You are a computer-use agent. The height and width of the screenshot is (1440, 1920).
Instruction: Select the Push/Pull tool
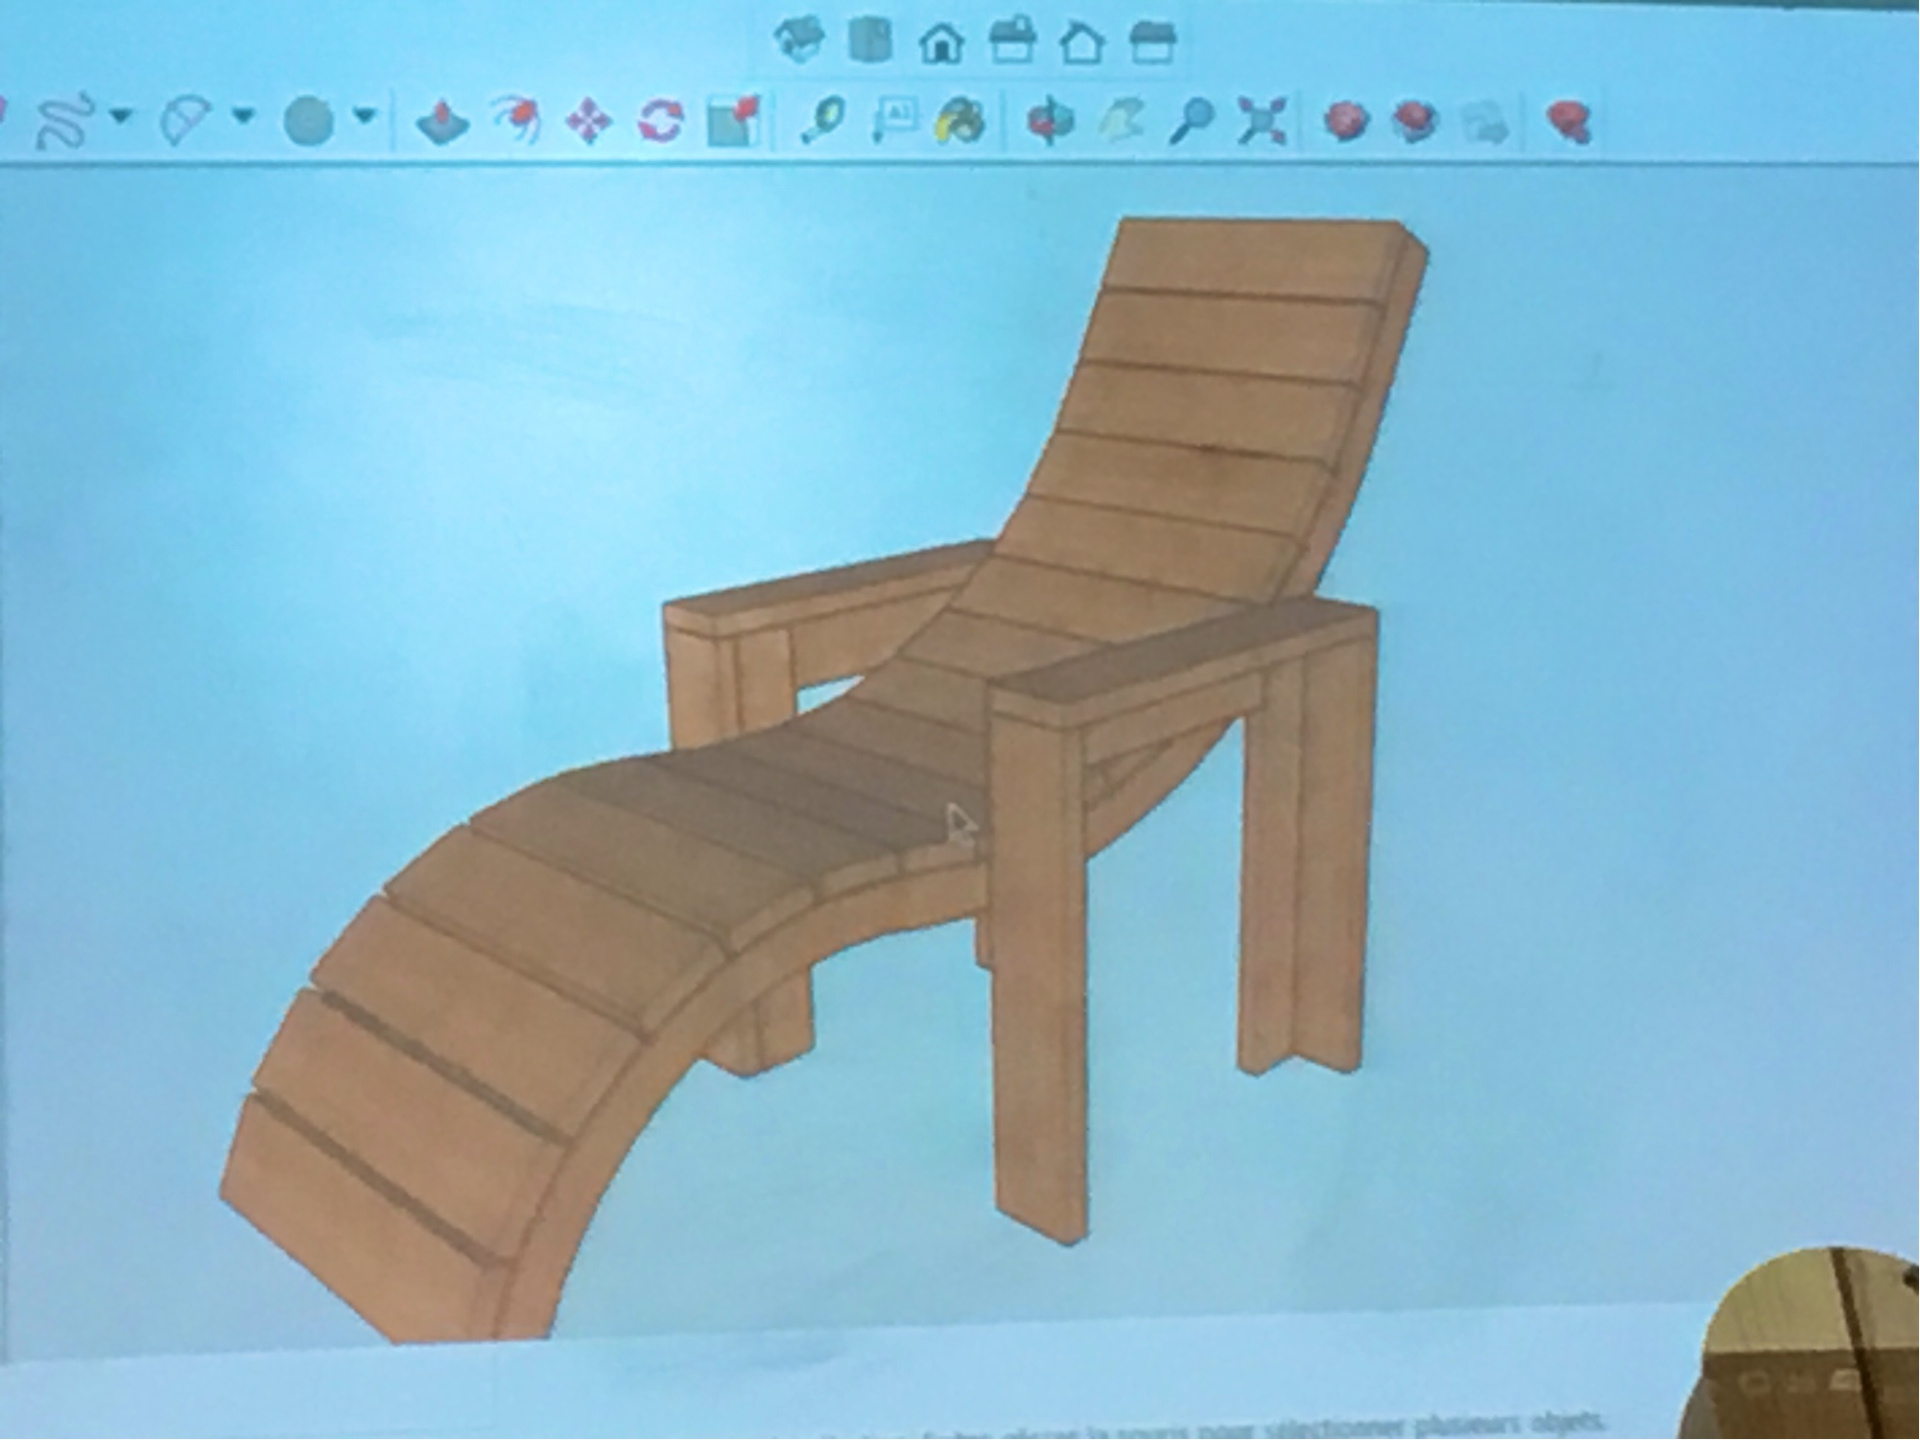(442, 122)
